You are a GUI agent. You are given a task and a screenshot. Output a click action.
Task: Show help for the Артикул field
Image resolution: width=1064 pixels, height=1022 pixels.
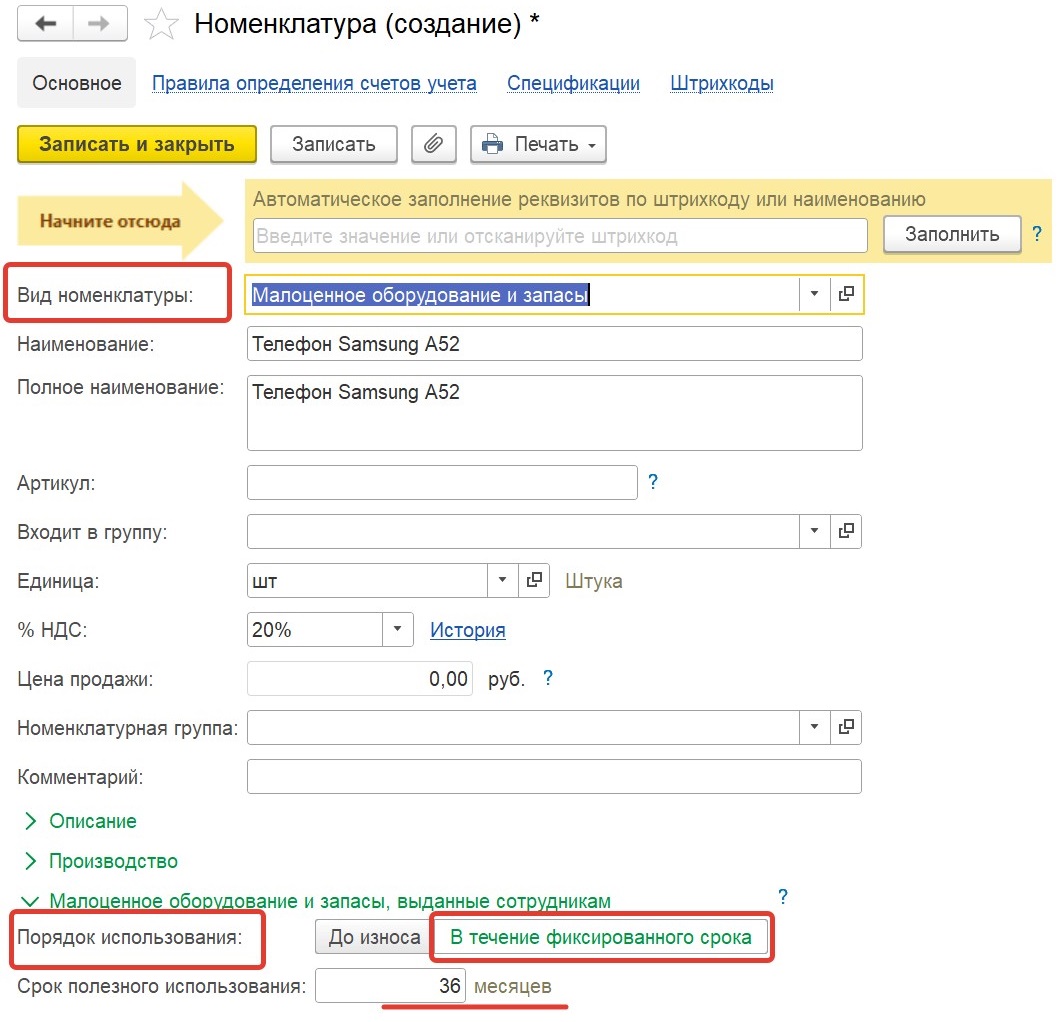pos(652,482)
